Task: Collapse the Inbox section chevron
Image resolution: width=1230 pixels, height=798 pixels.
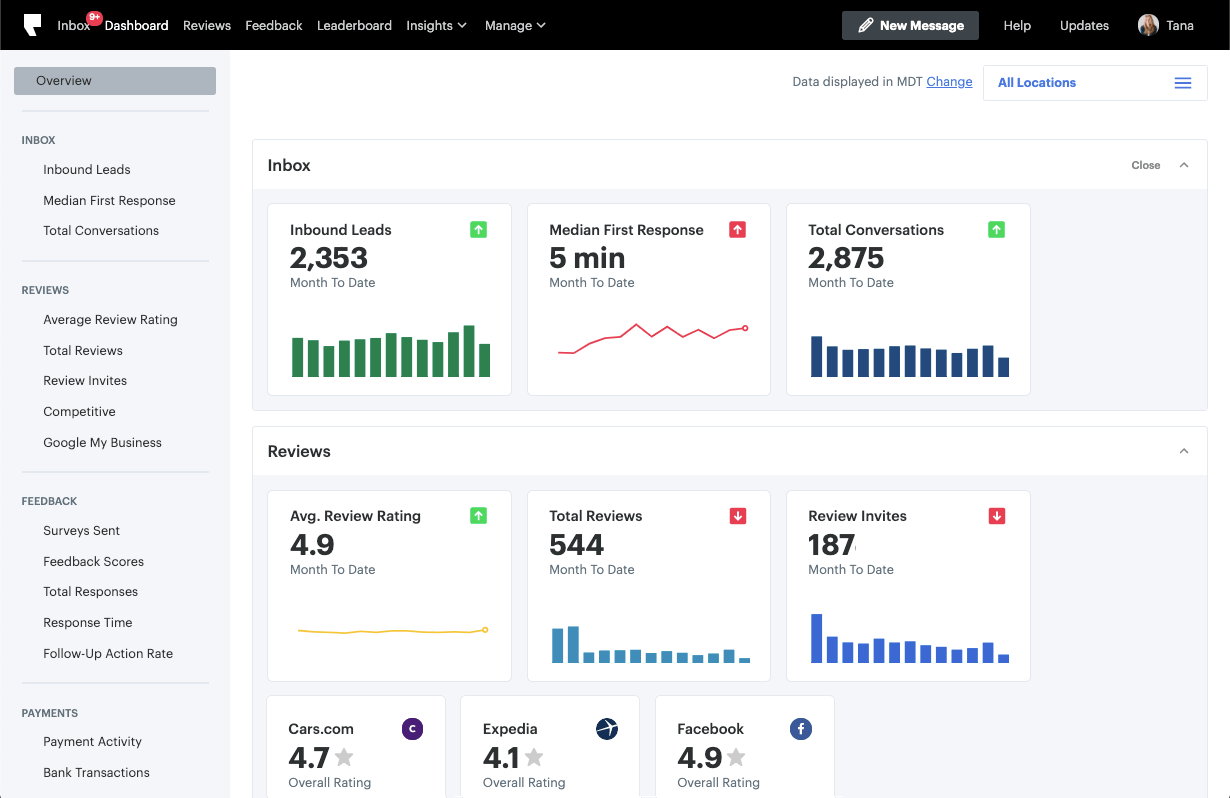Action: pos(1184,165)
